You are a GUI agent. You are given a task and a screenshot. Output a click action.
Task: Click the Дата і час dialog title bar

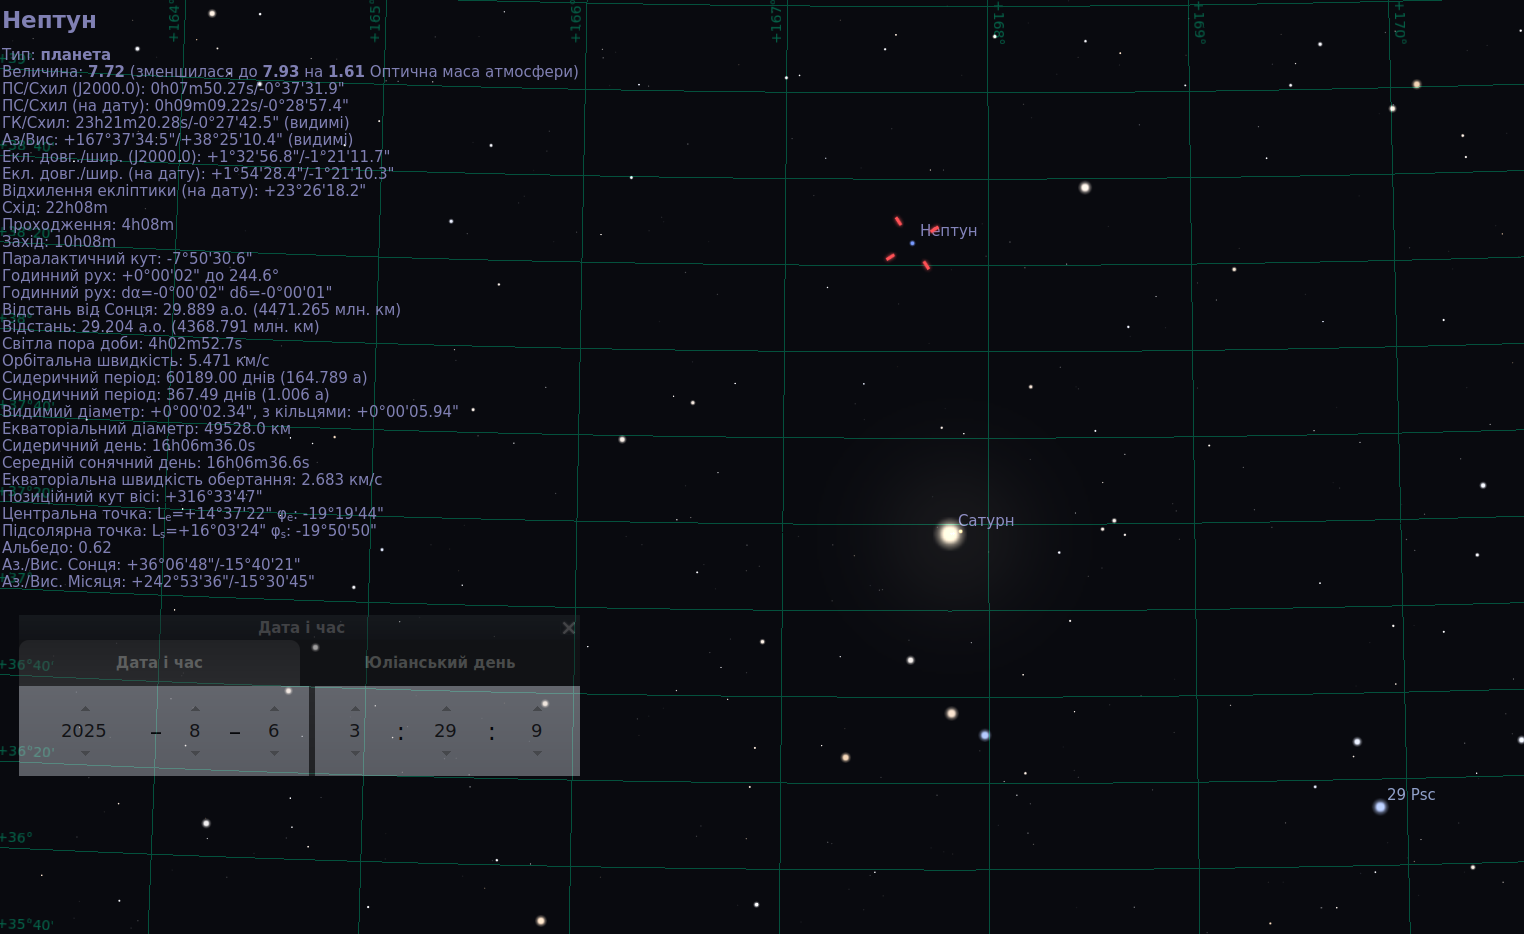click(x=300, y=628)
